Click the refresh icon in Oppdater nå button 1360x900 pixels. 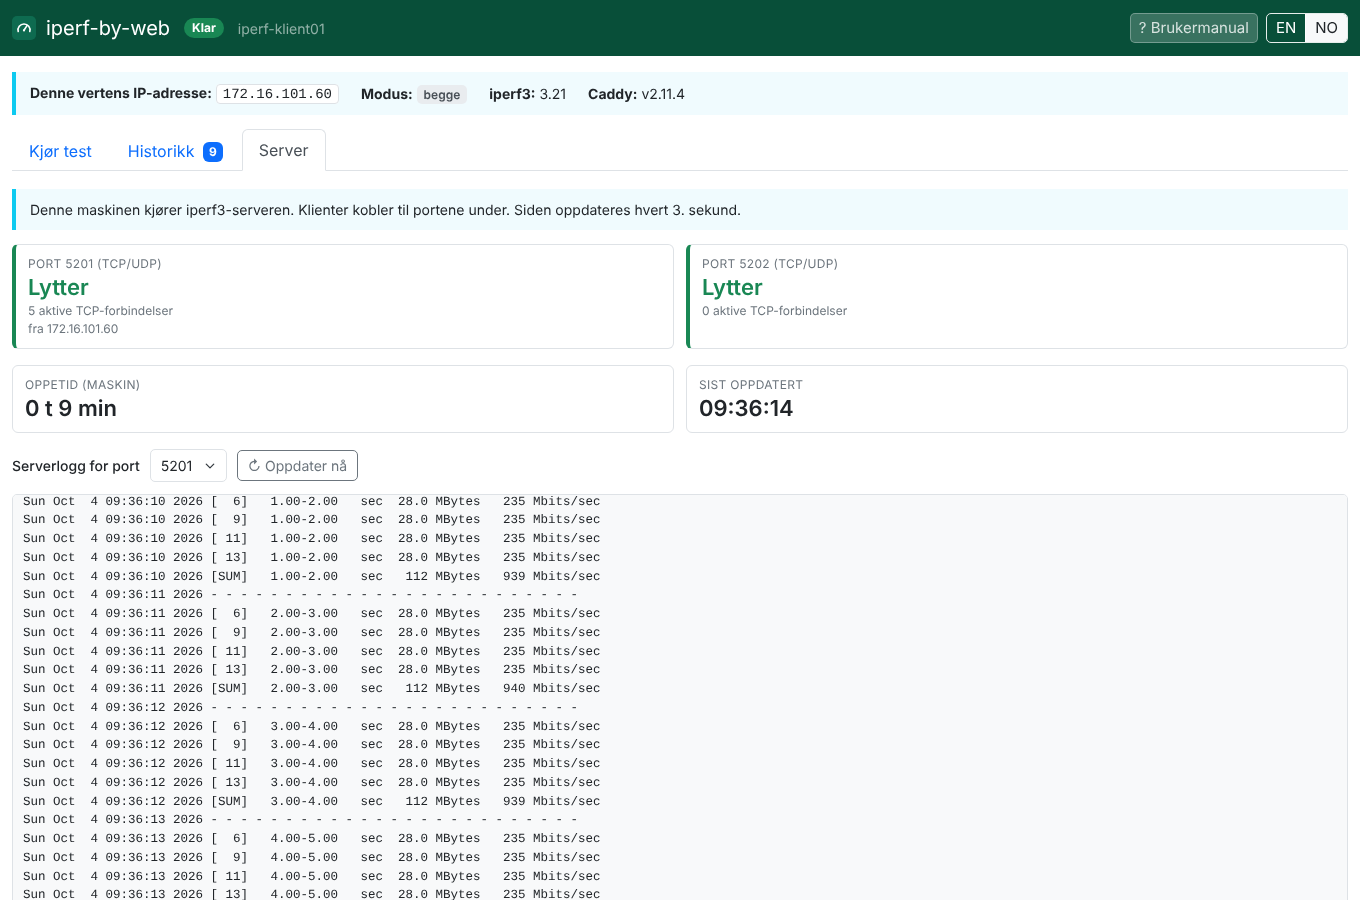click(x=254, y=466)
